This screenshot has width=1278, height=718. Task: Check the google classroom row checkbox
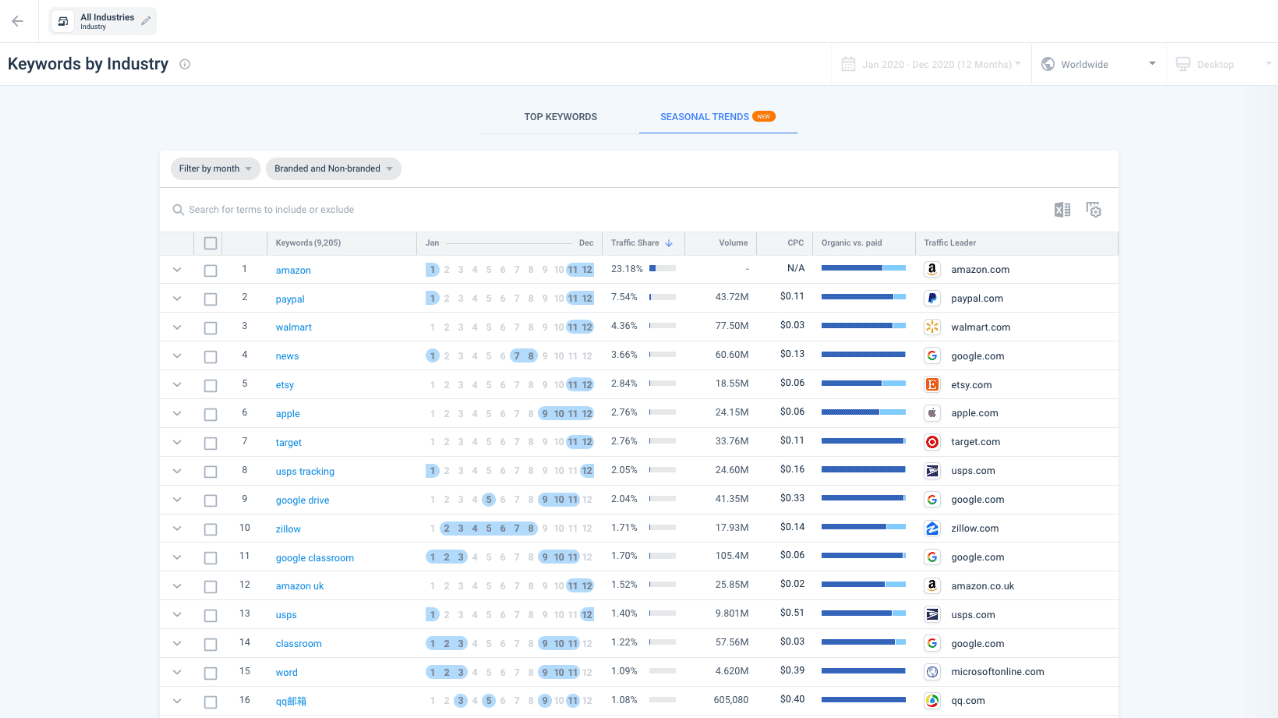(x=210, y=558)
